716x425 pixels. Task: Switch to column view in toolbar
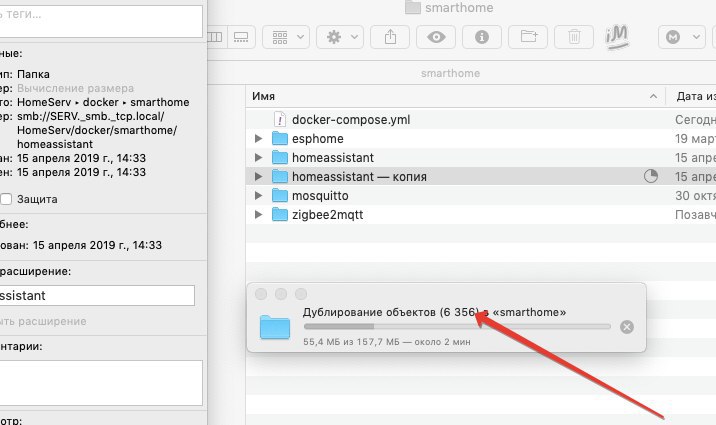(216, 37)
